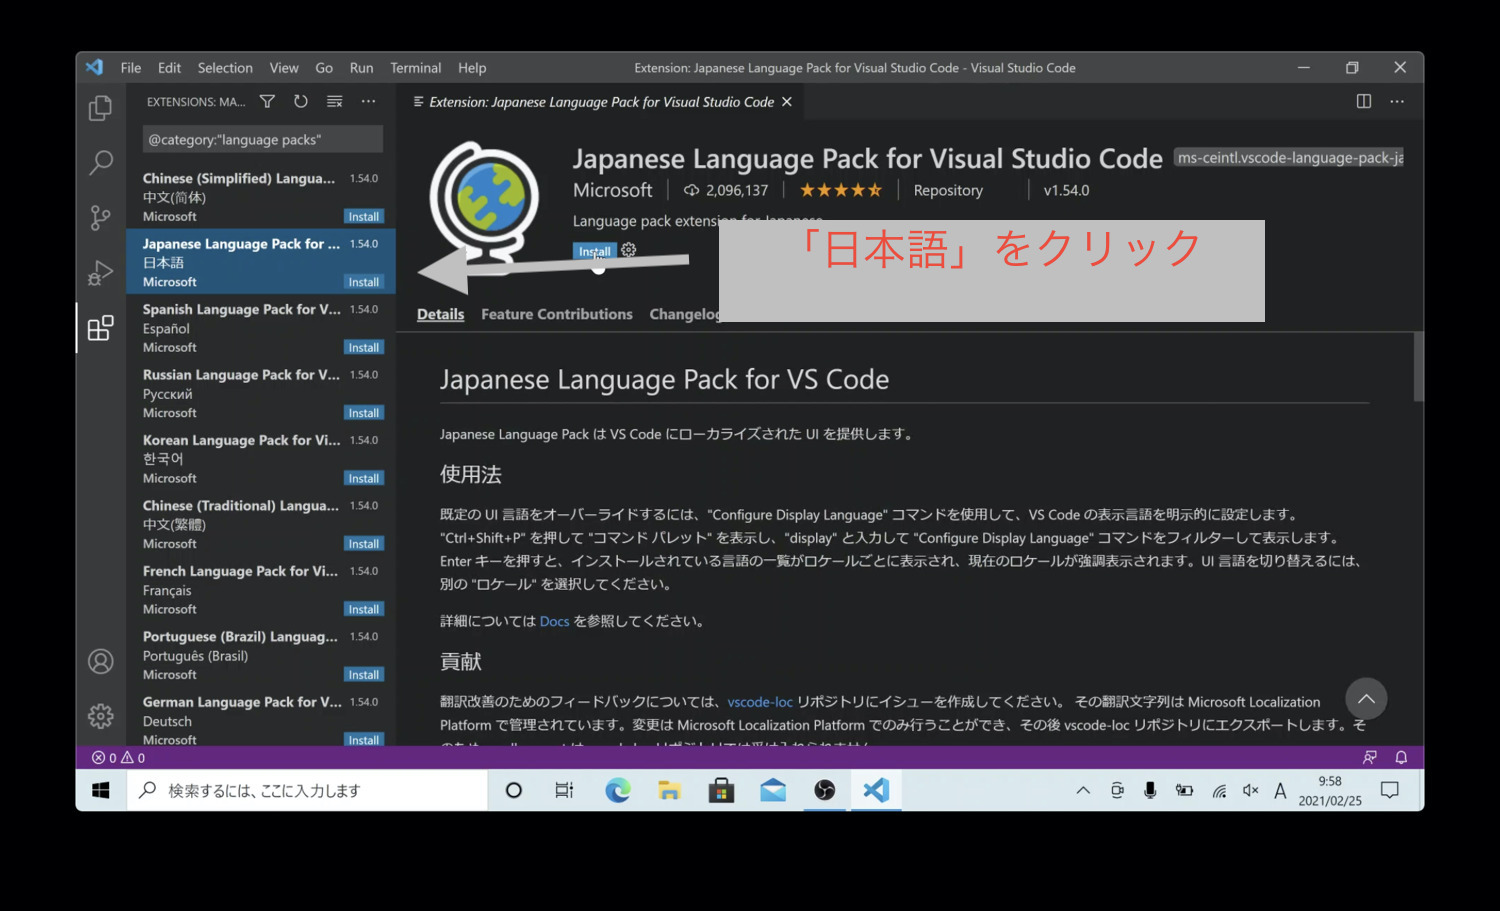
Task: Click the readme vertical scrollbar
Action: (x=1418, y=366)
